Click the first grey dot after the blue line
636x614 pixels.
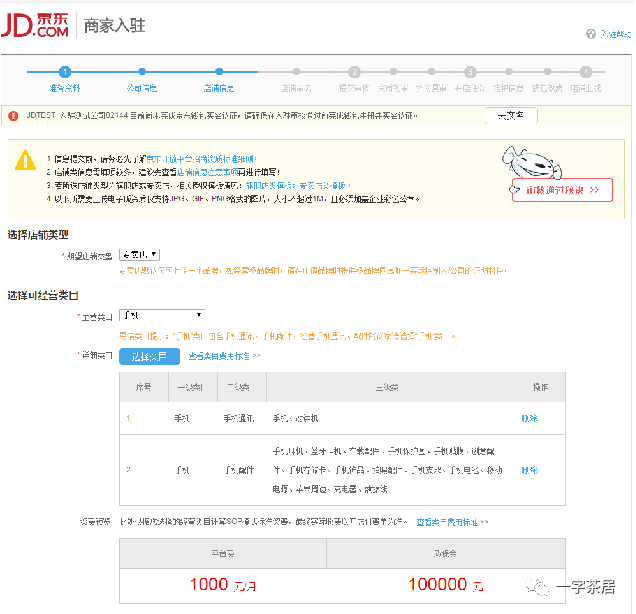(x=297, y=72)
